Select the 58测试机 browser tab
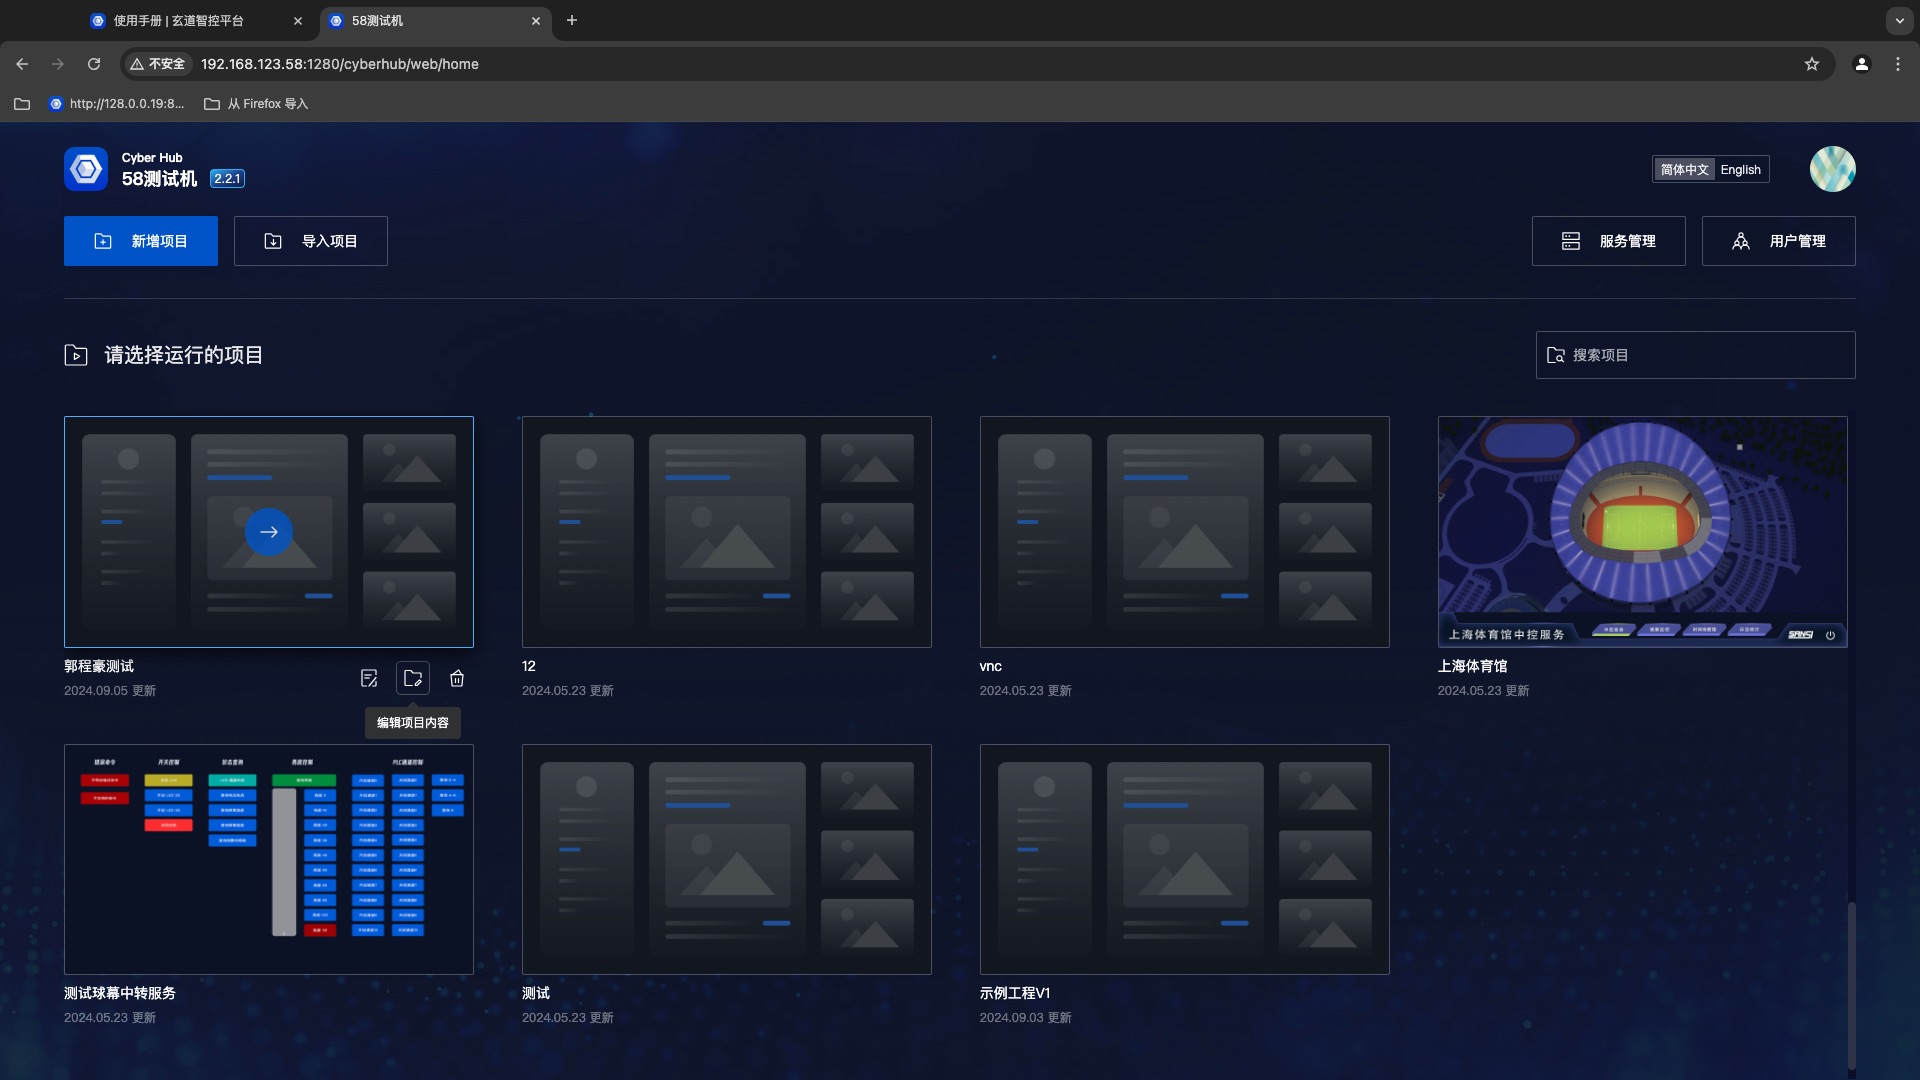Screen dimensions: 1920x1080 tap(436, 21)
